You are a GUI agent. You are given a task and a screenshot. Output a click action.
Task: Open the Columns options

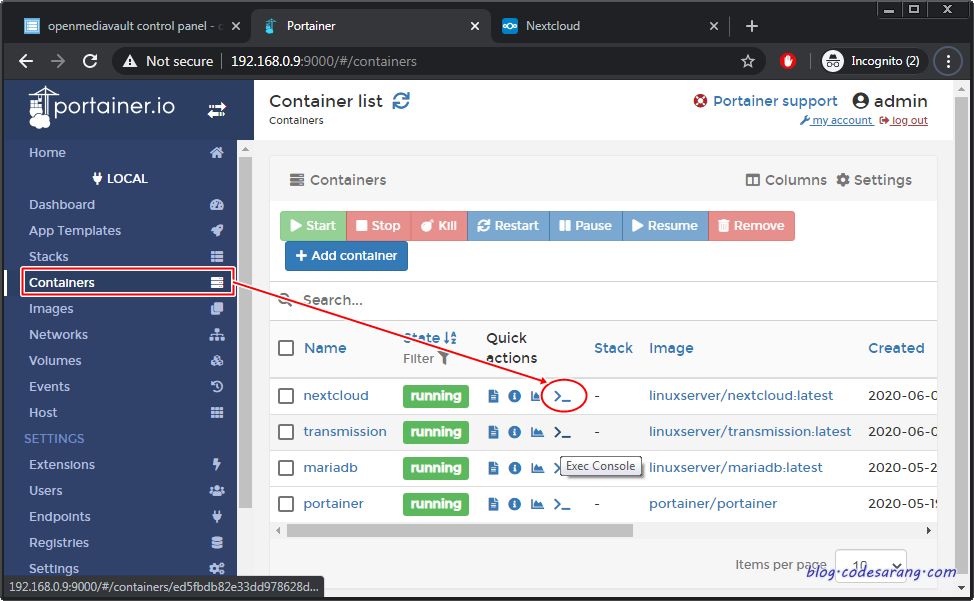tap(786, 180)
